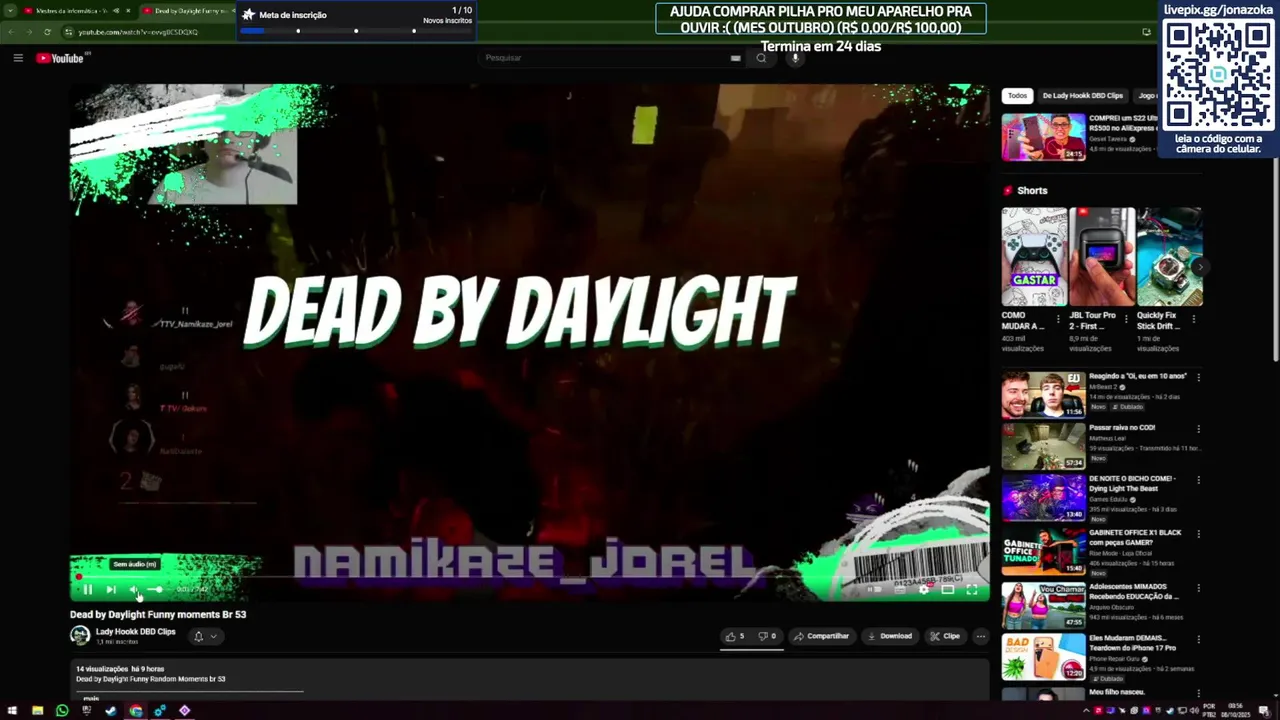This screenshot has height=720, width=1280.
Task: Open 'GABINETE OFFICE X1 BLACK' video
Action: click(x=1043, y=551)
